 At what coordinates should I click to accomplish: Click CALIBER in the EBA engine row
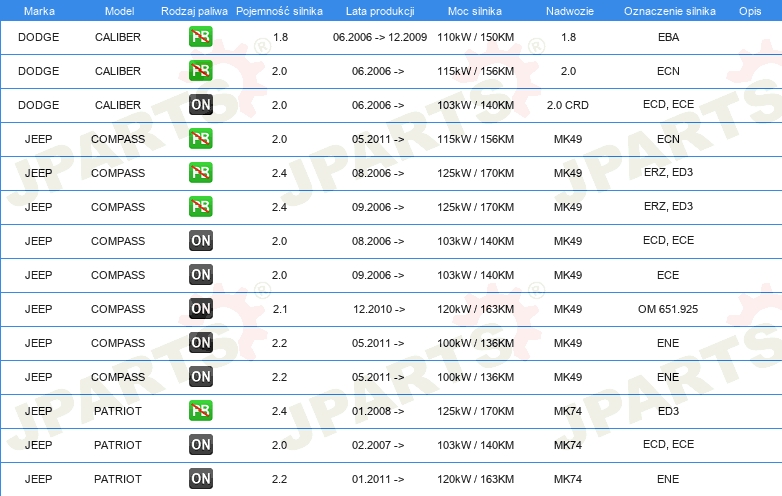[x=118, y=37]
